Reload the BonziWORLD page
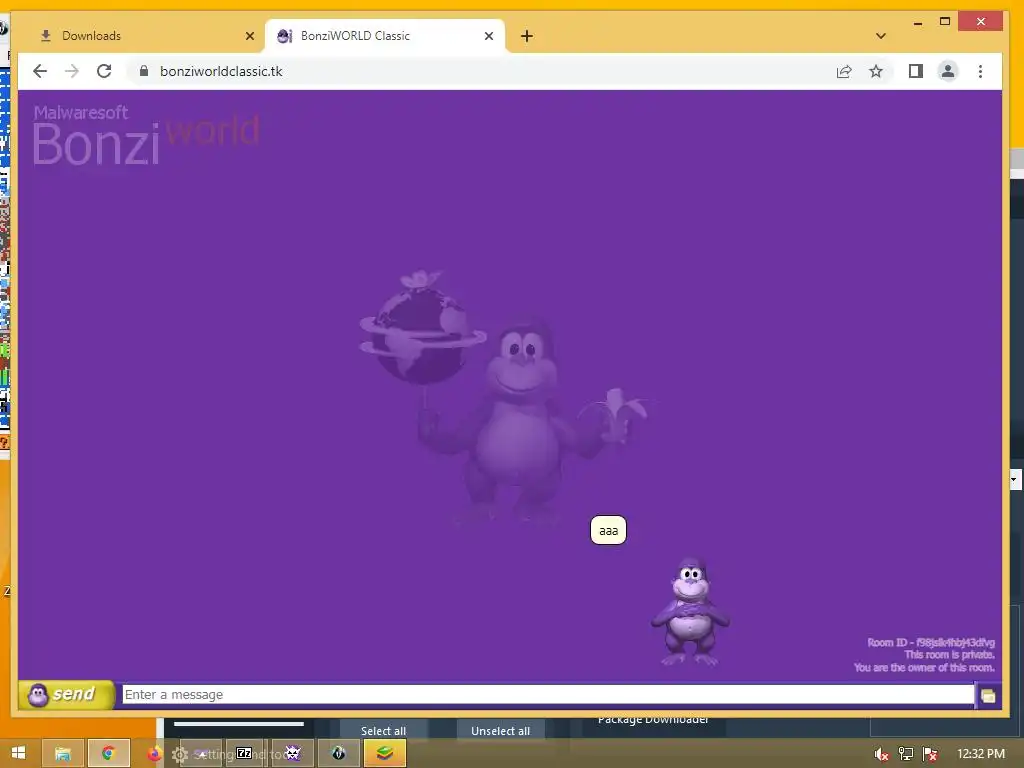The width and height of the screenshot is (1024, 768). coord(104,71)
